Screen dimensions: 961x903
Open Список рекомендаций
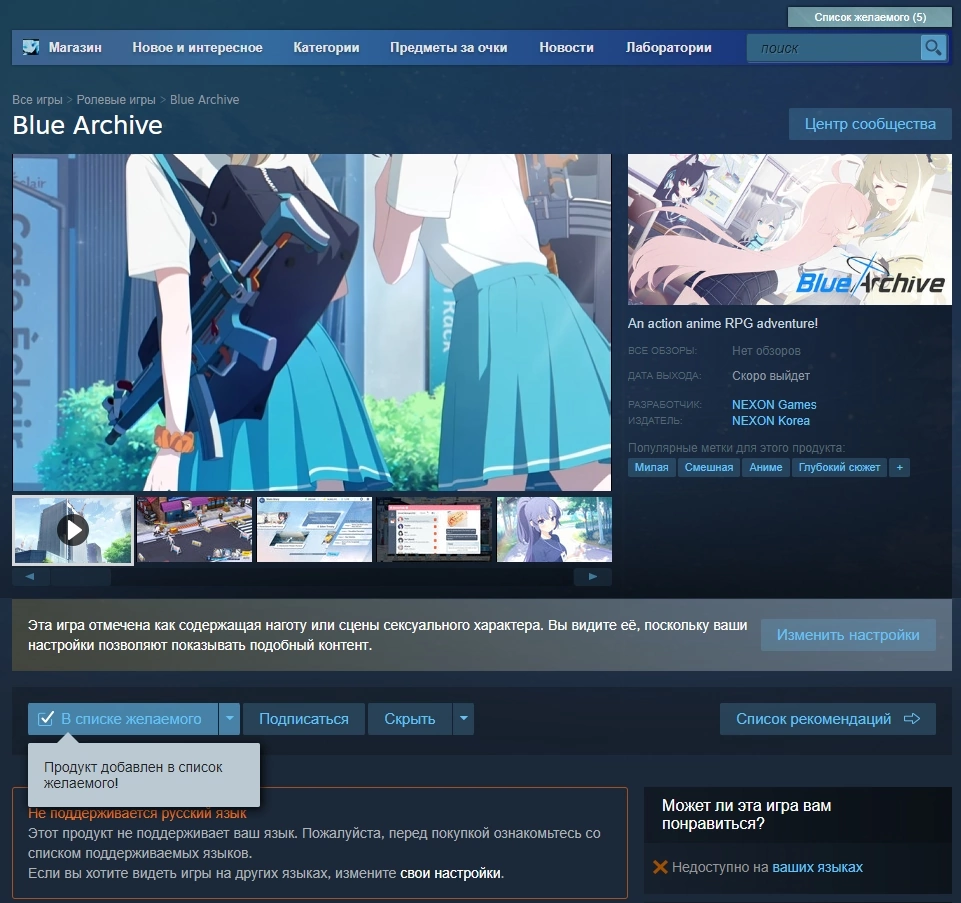[x=827, y=718]
